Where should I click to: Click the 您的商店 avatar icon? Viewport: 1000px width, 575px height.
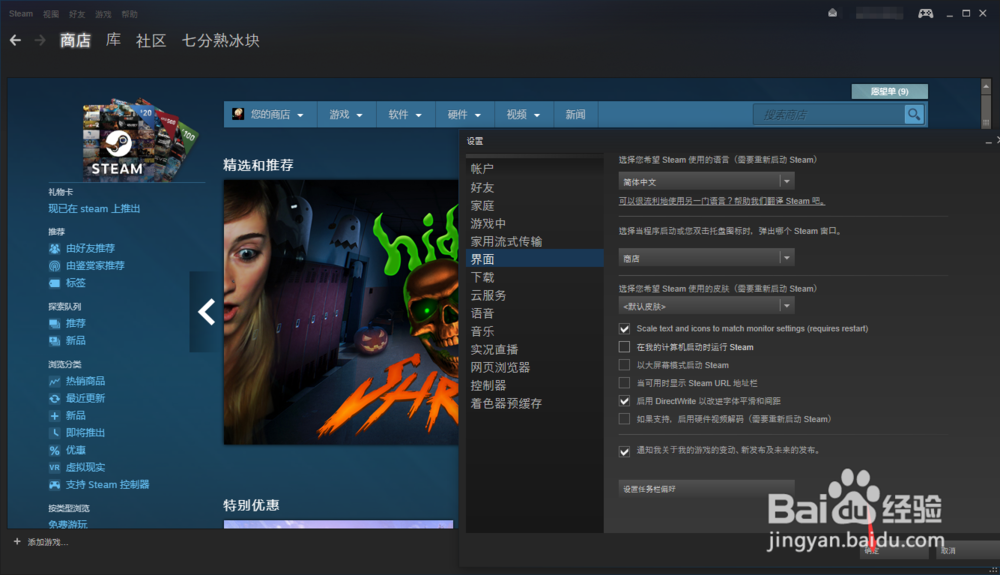point(238,114)
